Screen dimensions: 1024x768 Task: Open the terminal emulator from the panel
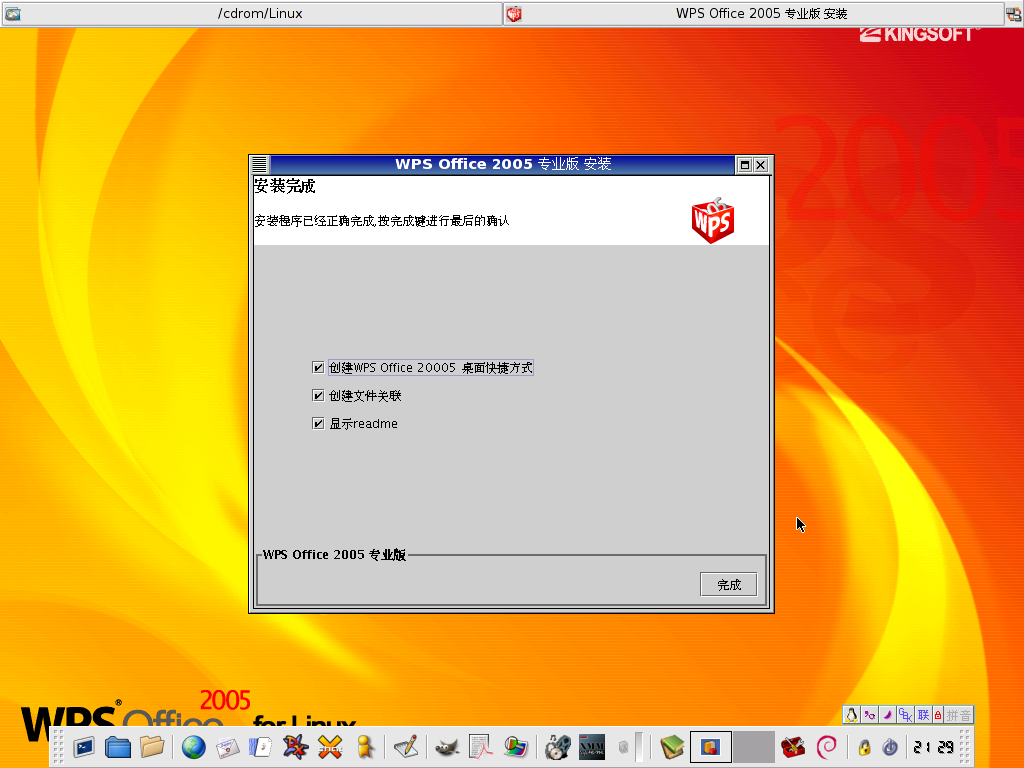tap(84, 747)
